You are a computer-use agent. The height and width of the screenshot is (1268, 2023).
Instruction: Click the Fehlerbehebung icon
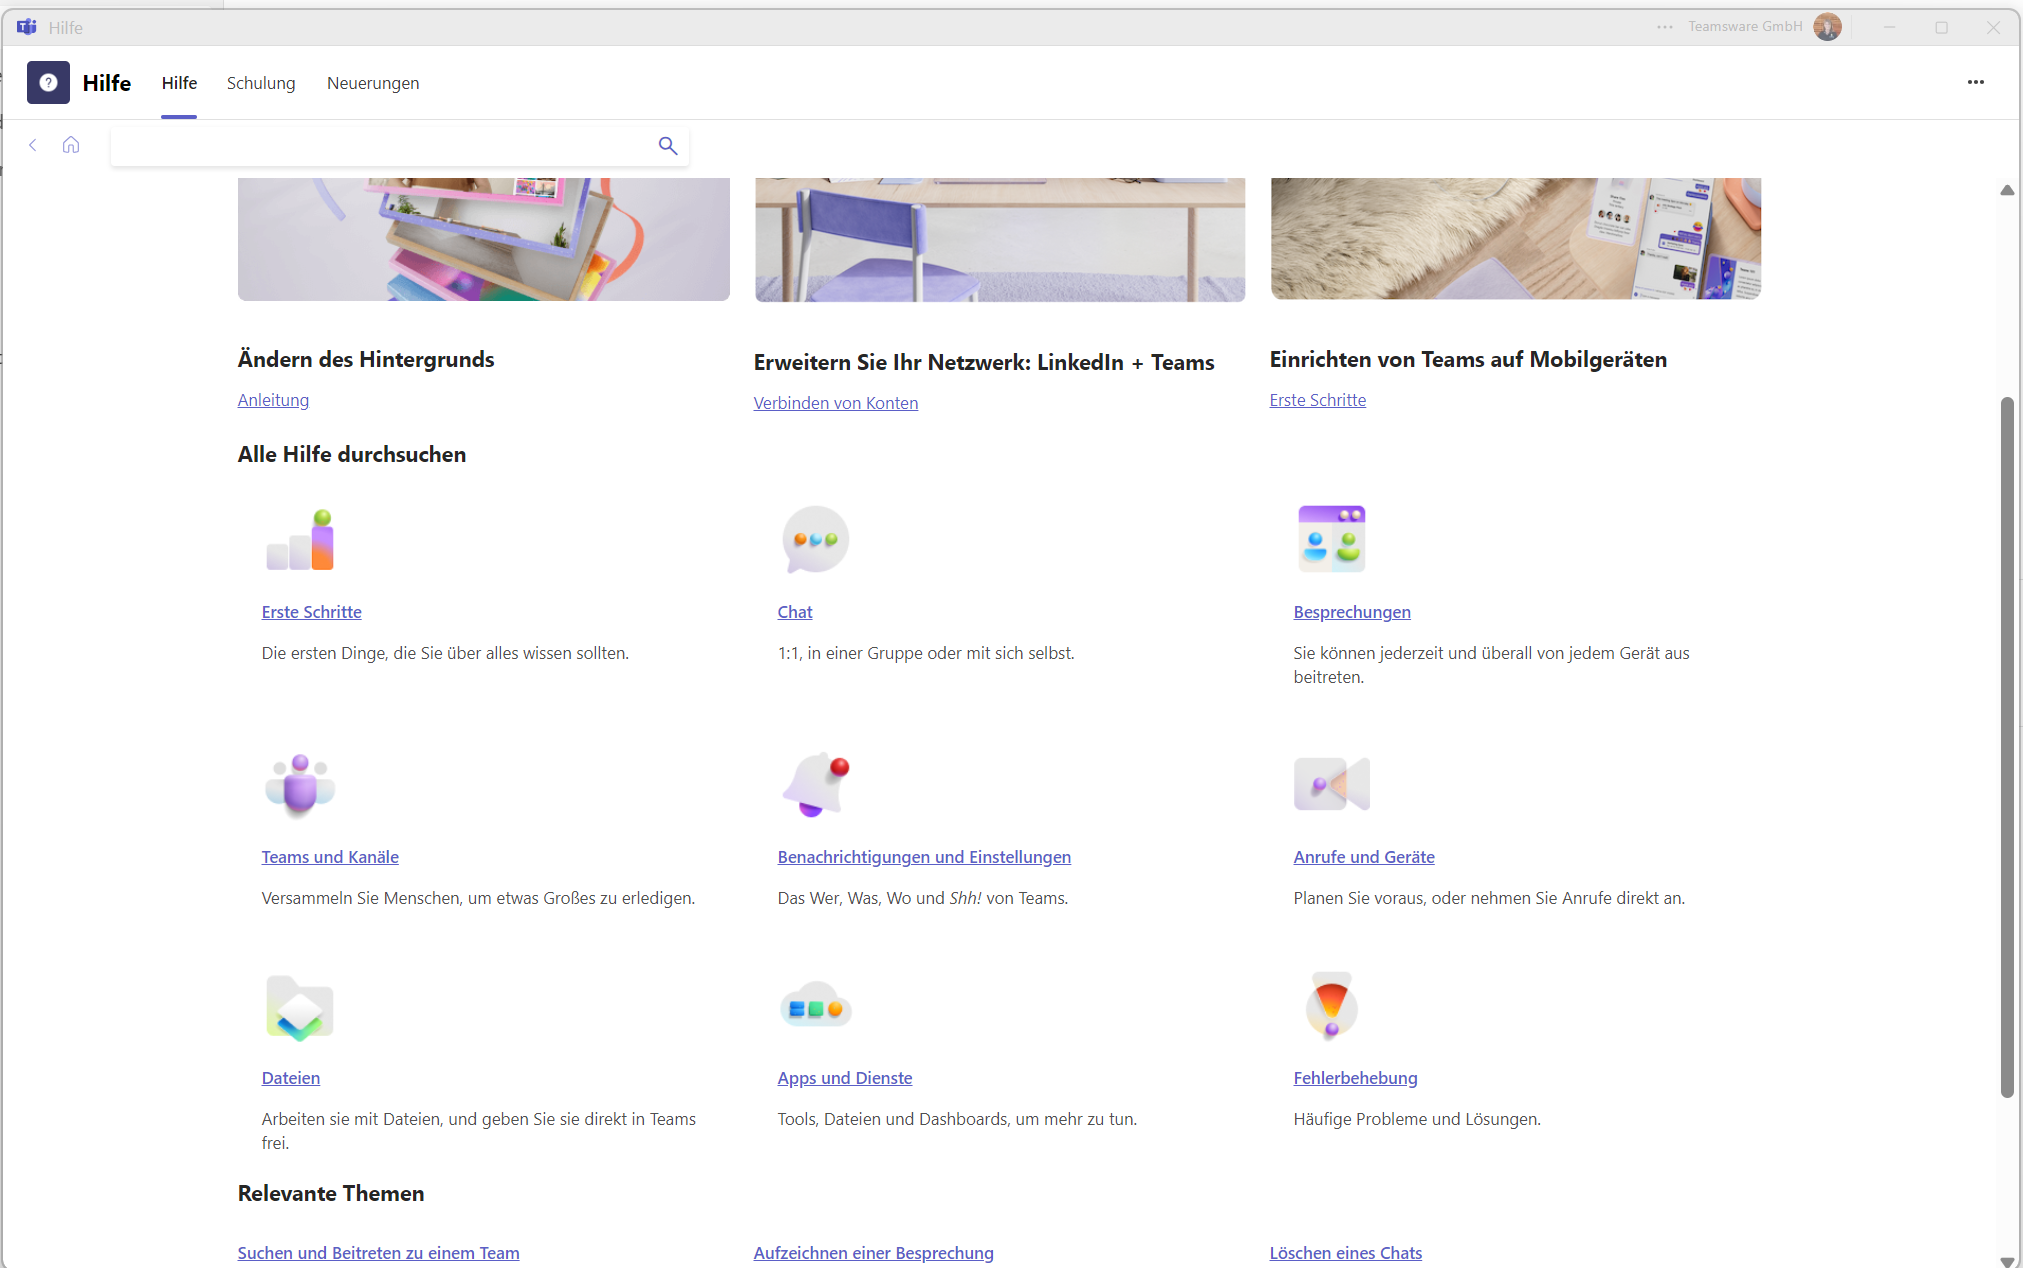tap(1331, 1006)
